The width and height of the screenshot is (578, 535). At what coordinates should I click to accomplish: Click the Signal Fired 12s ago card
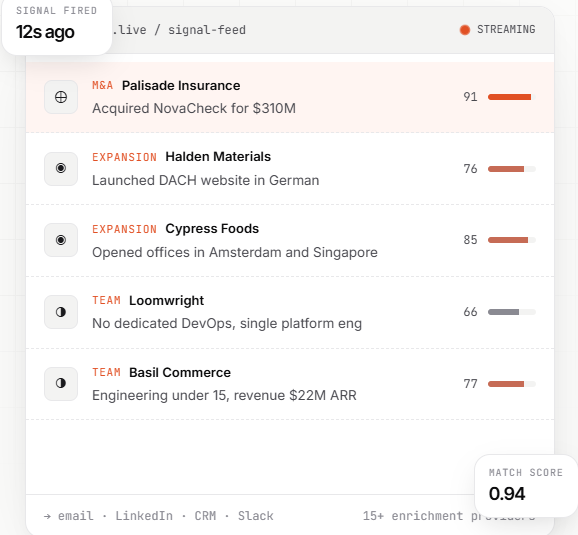[x=57, y=26]
